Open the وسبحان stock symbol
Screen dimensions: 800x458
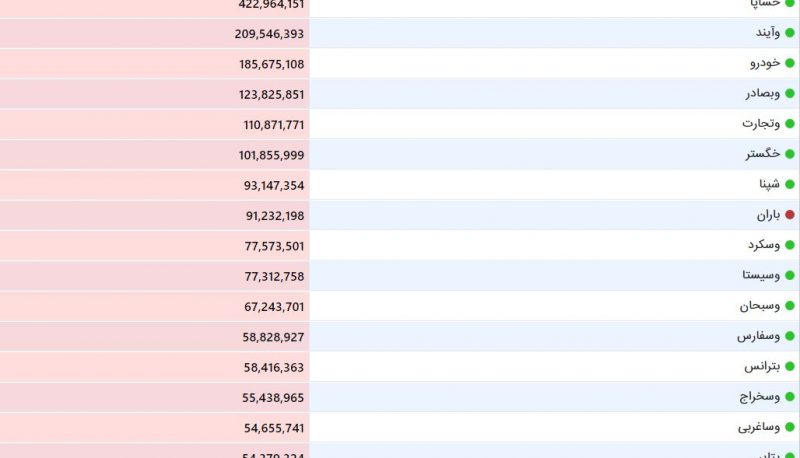760,306
